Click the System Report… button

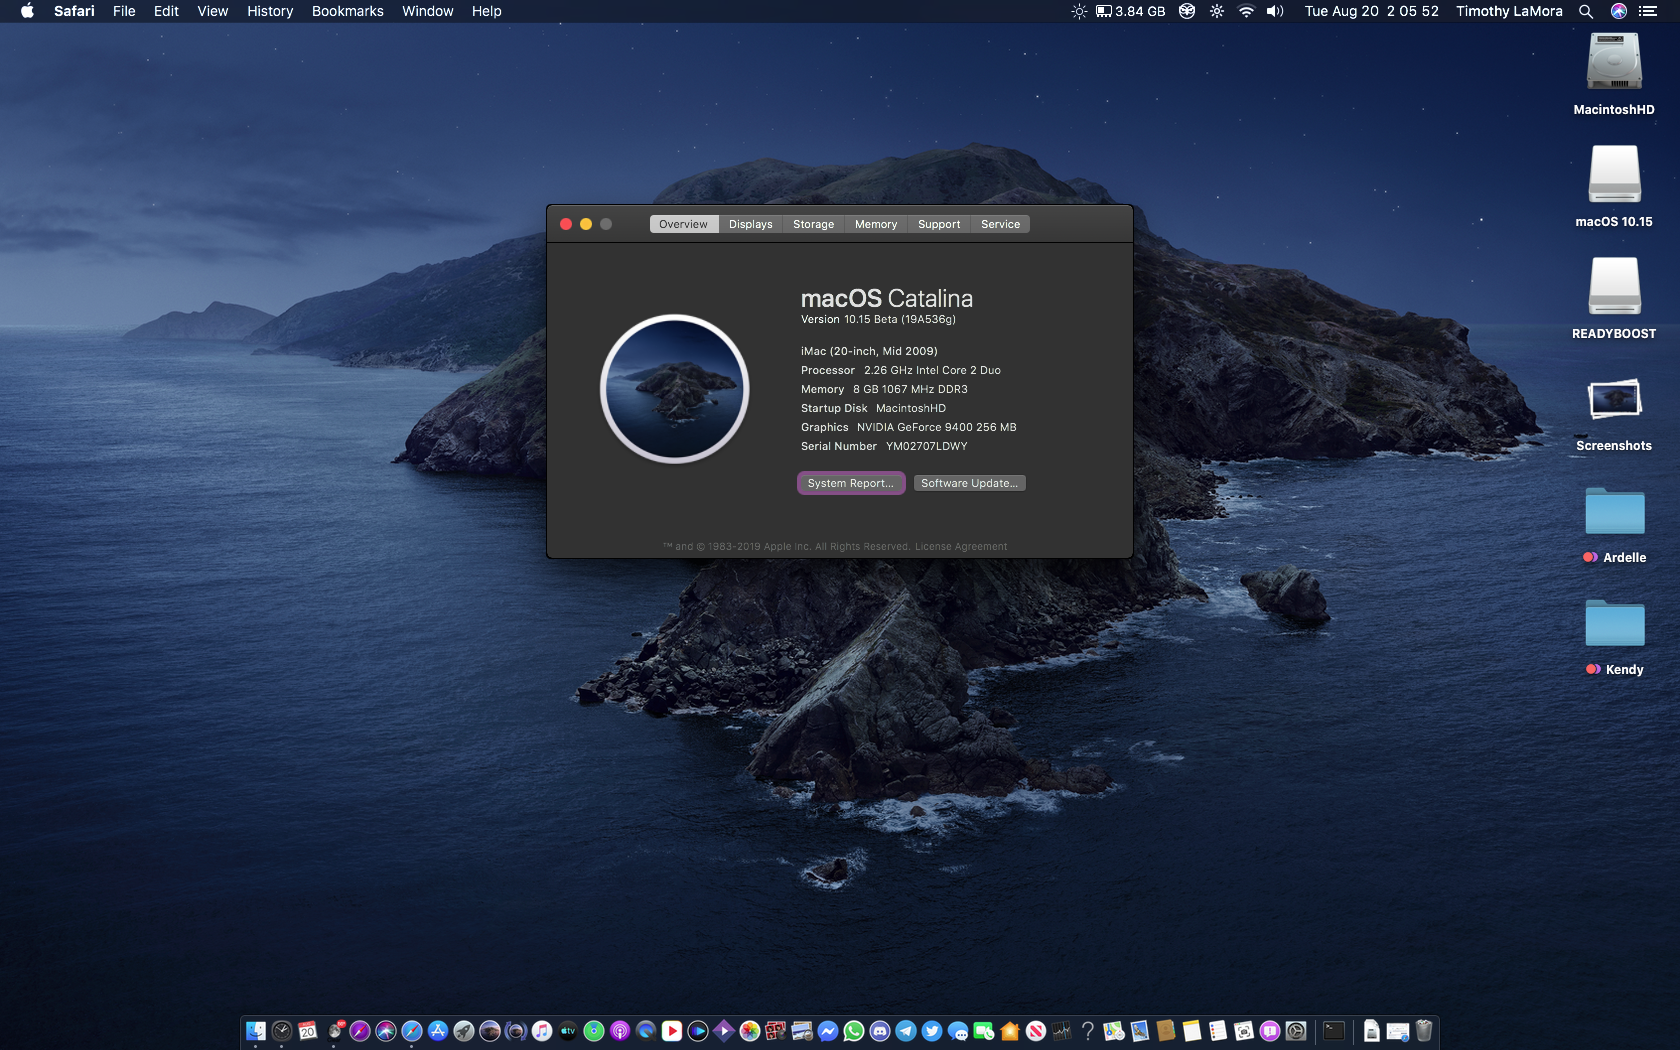851,483
